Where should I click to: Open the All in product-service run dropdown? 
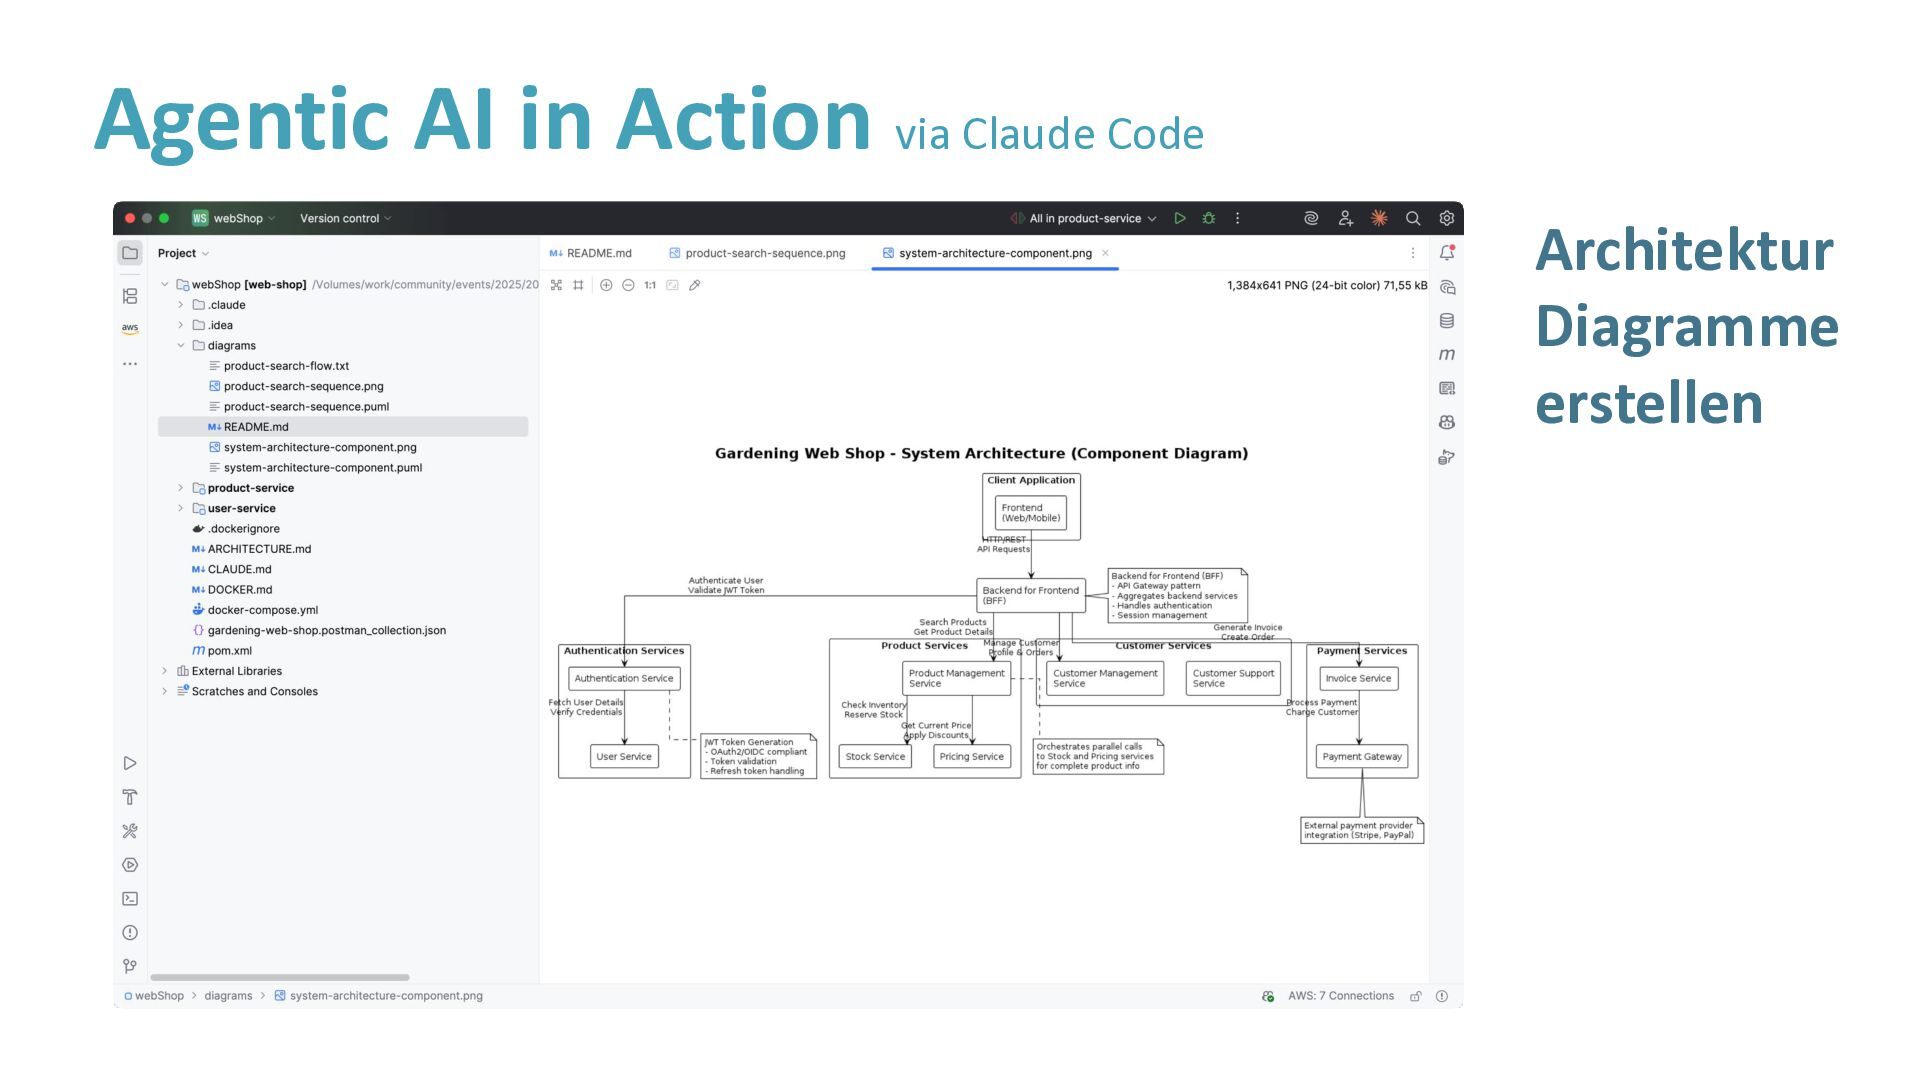[x=1092, y=218]
